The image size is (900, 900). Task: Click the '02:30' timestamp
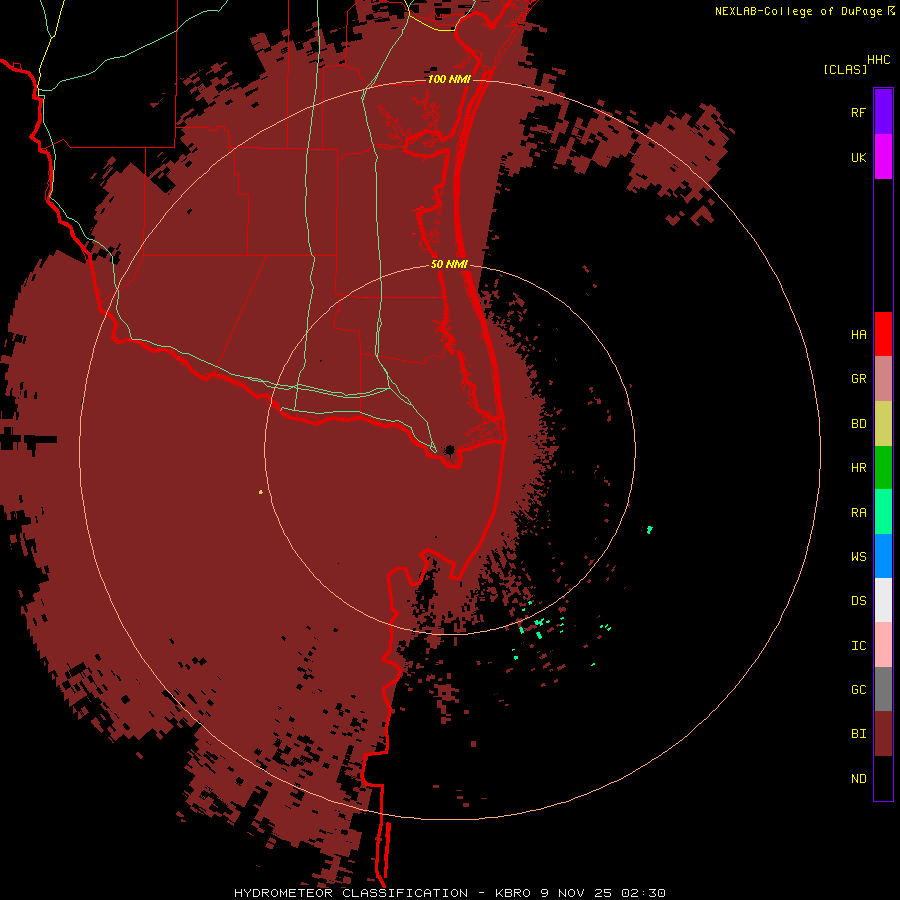coord(644,893)
